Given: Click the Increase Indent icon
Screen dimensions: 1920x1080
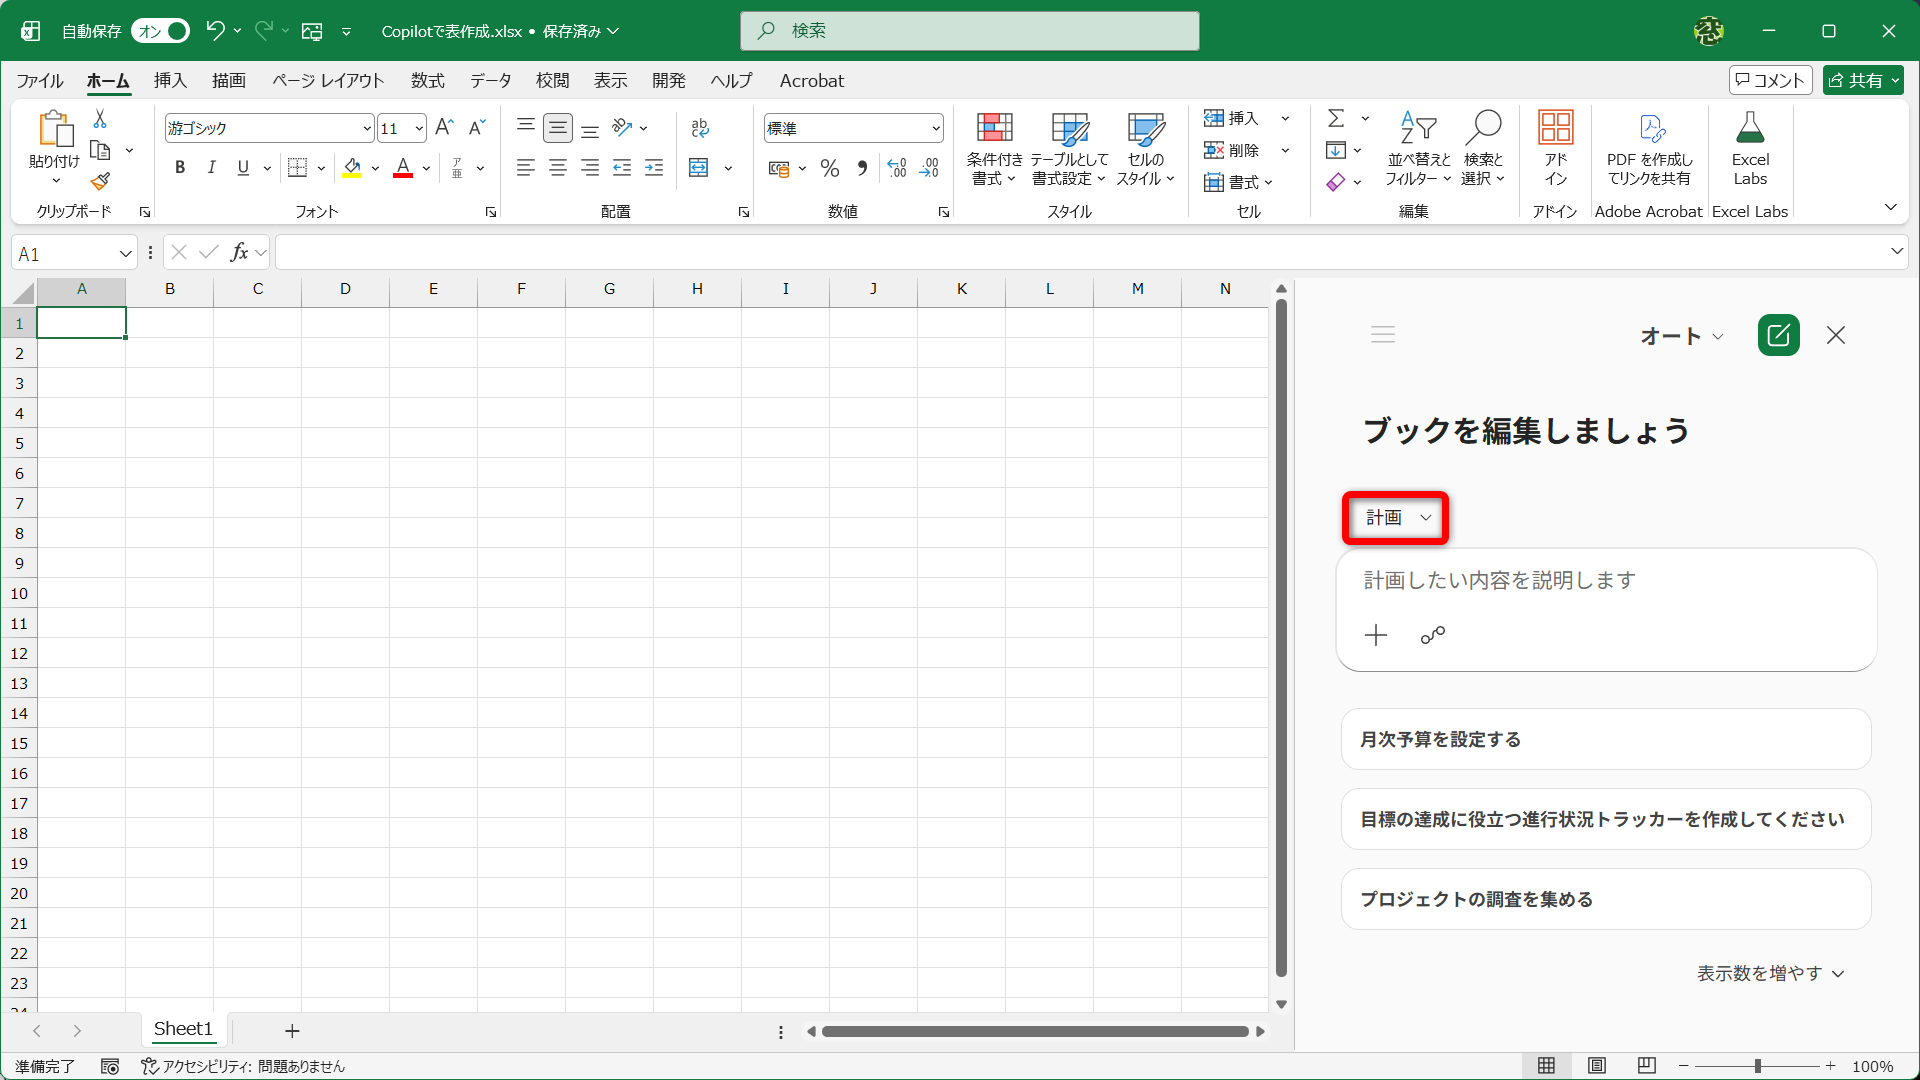Looking at the screenshot, I should pos(654,168).
